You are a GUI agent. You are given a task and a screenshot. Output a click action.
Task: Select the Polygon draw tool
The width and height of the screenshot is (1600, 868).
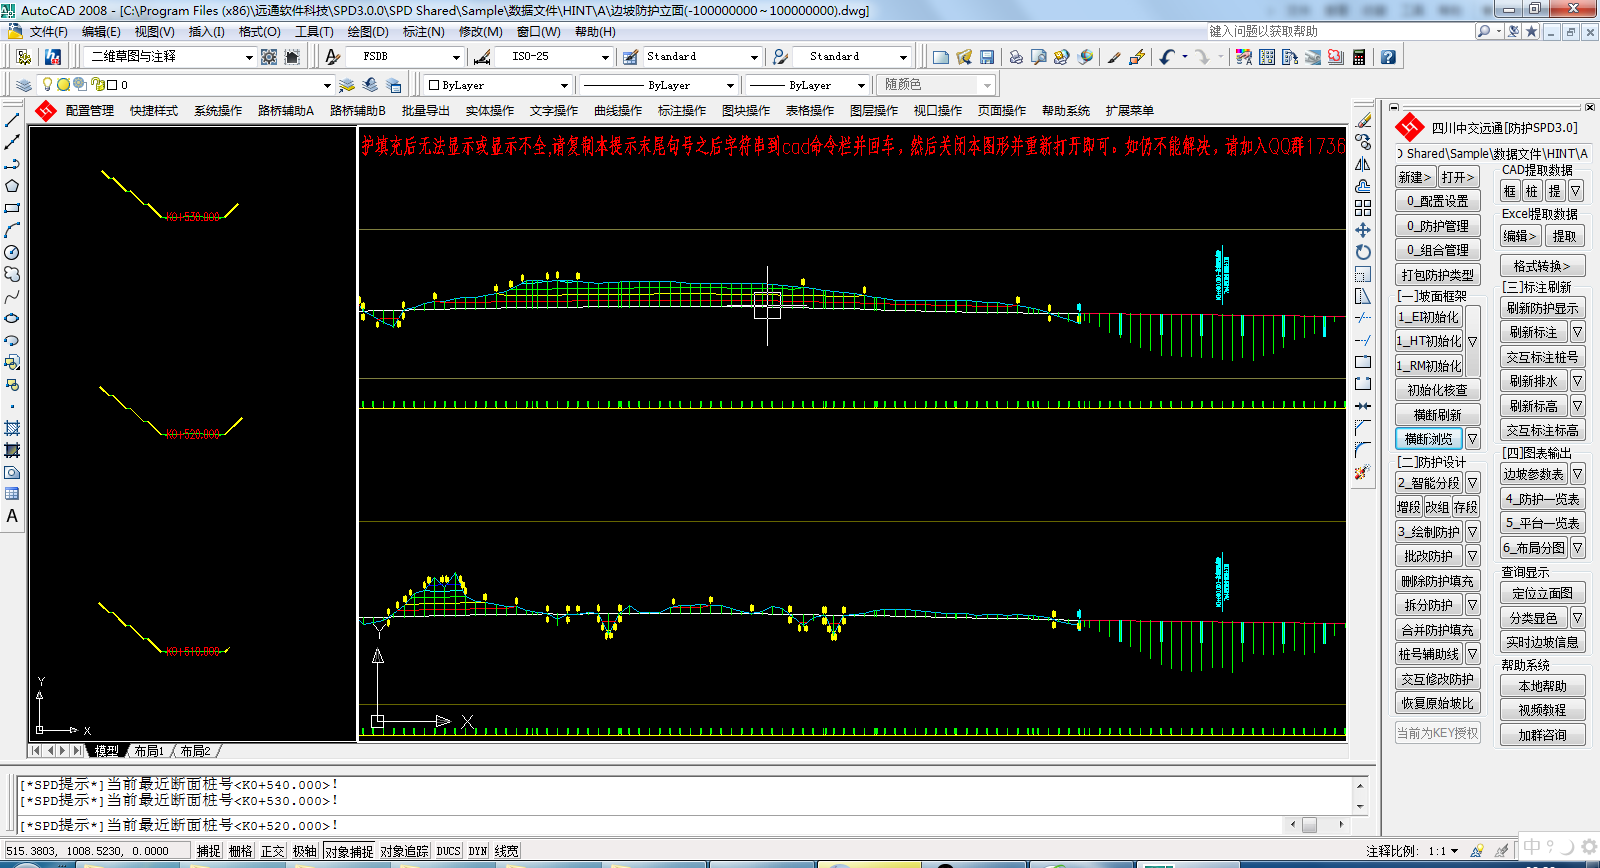click(12, 186)
